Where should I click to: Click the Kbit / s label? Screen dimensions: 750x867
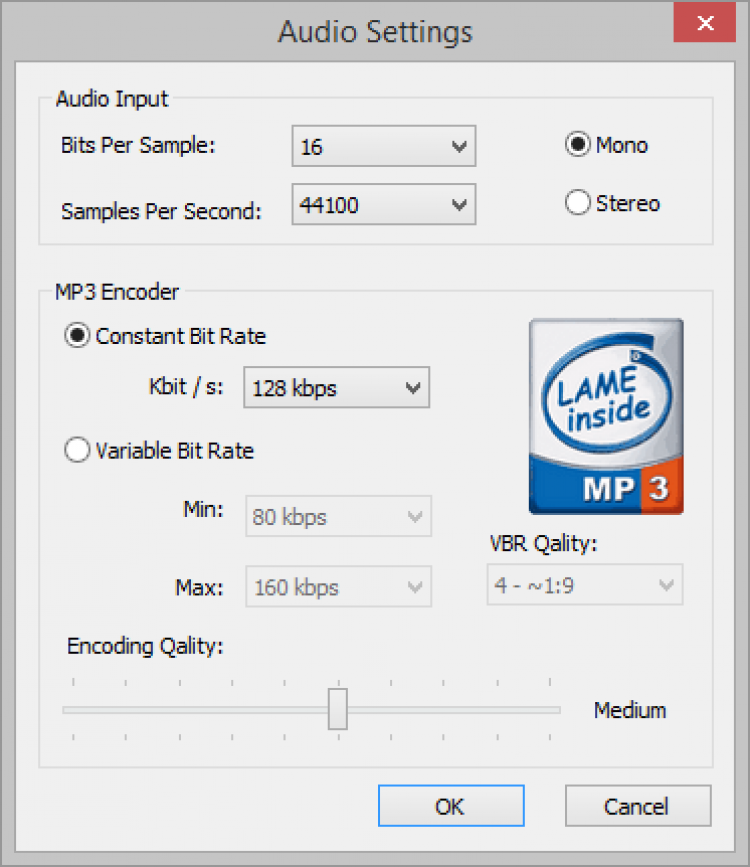pyautogui.click(x=186, y=387)
